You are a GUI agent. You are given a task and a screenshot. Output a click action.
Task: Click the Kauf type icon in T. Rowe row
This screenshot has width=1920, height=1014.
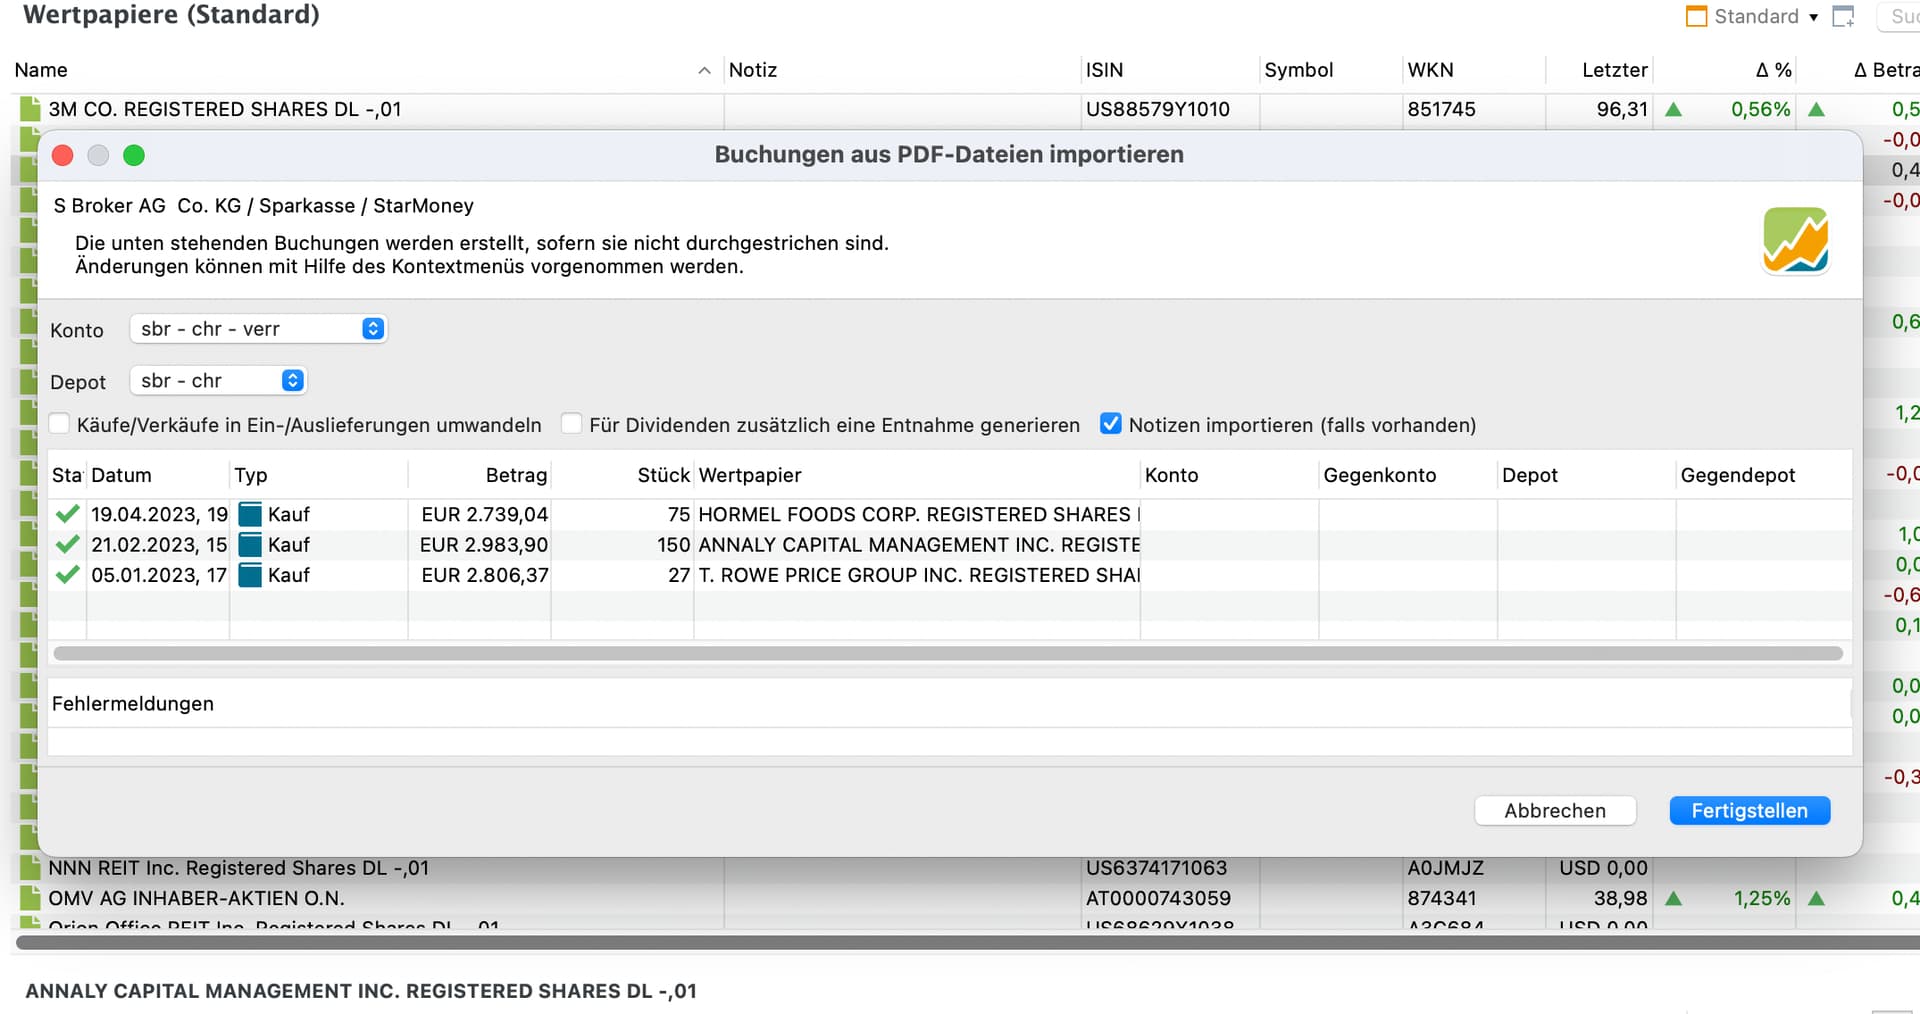[250, 575]
